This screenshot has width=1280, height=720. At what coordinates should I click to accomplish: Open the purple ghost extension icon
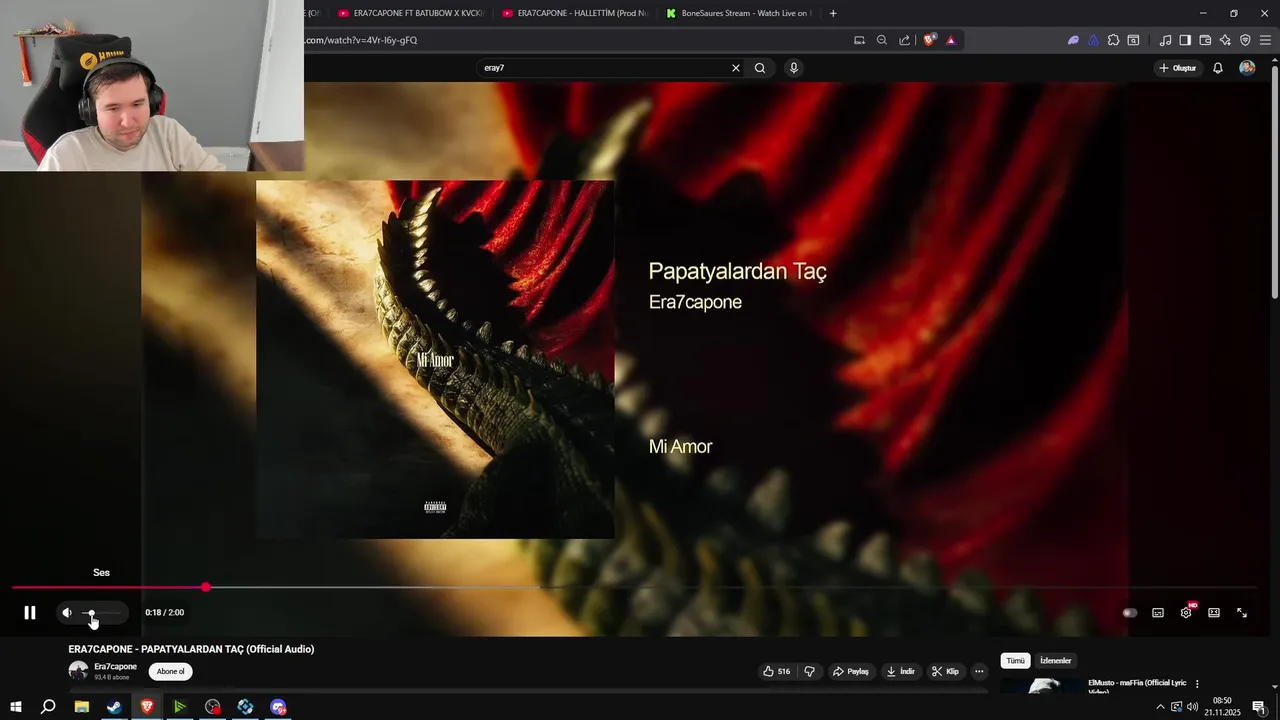(1074, 40)
